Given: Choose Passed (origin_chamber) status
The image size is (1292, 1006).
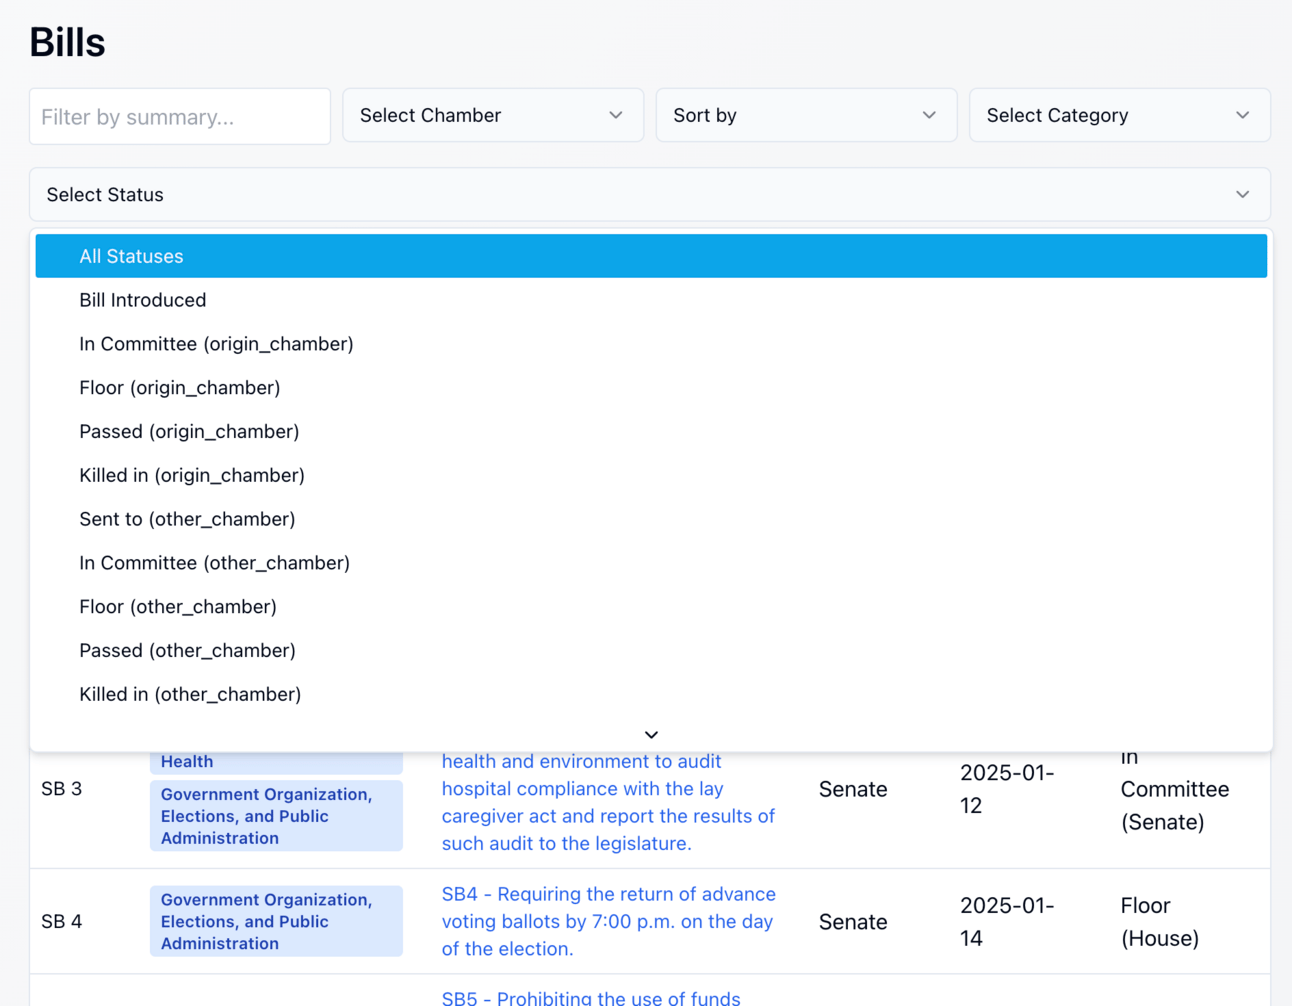Looking at the screenshot, I should point(651,432).
